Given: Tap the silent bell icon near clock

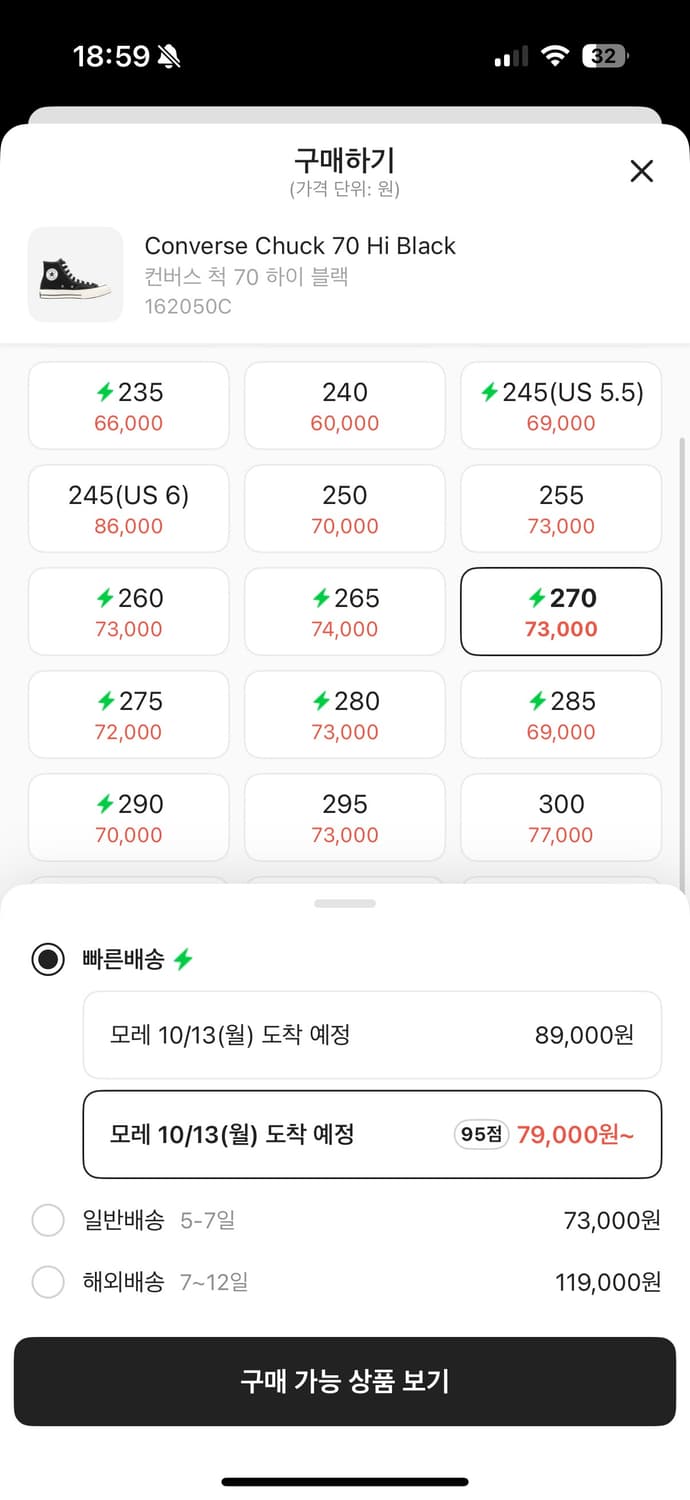Looking at the screenshot, I should tap(169, 57).
